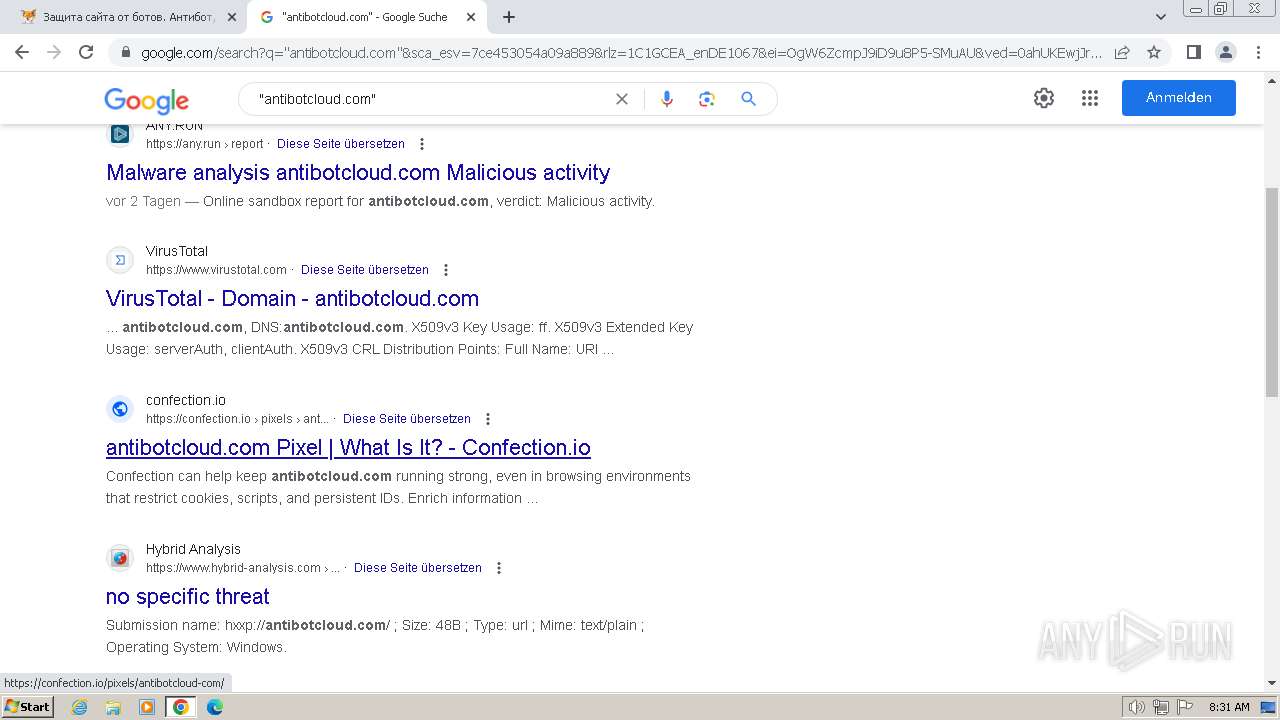Open more options for VirusTotal result
This screenshot has height=720, width=1280.
coord(446,270)
